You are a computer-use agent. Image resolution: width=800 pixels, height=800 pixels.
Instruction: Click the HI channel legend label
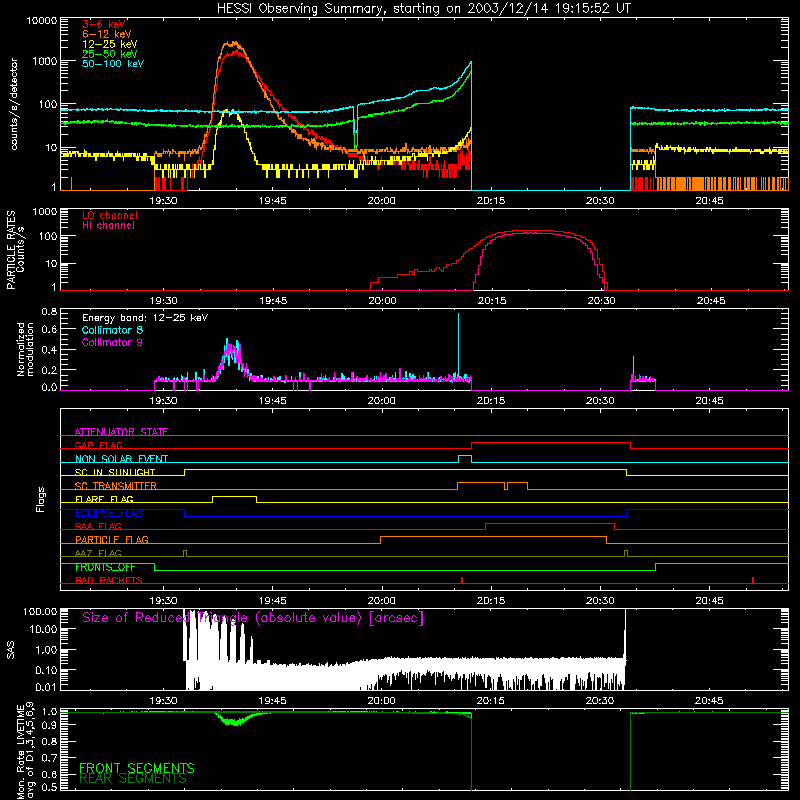109,226
